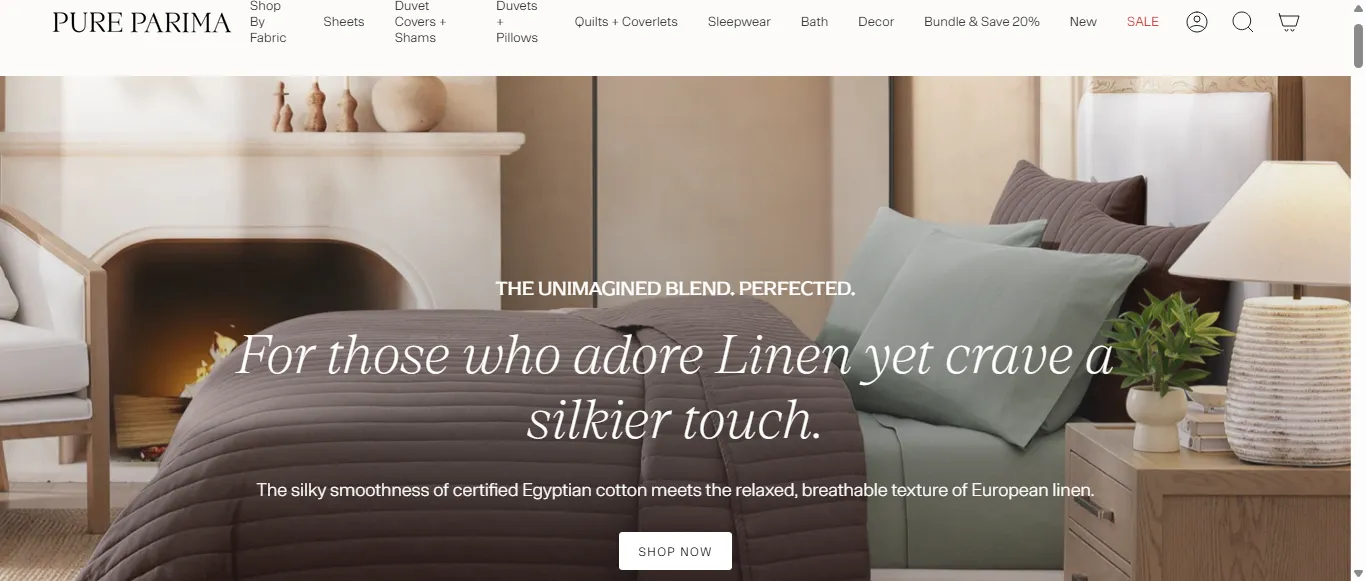
Task: Click the page vertical scrollbar thumb
Action: click(1358, 45)
